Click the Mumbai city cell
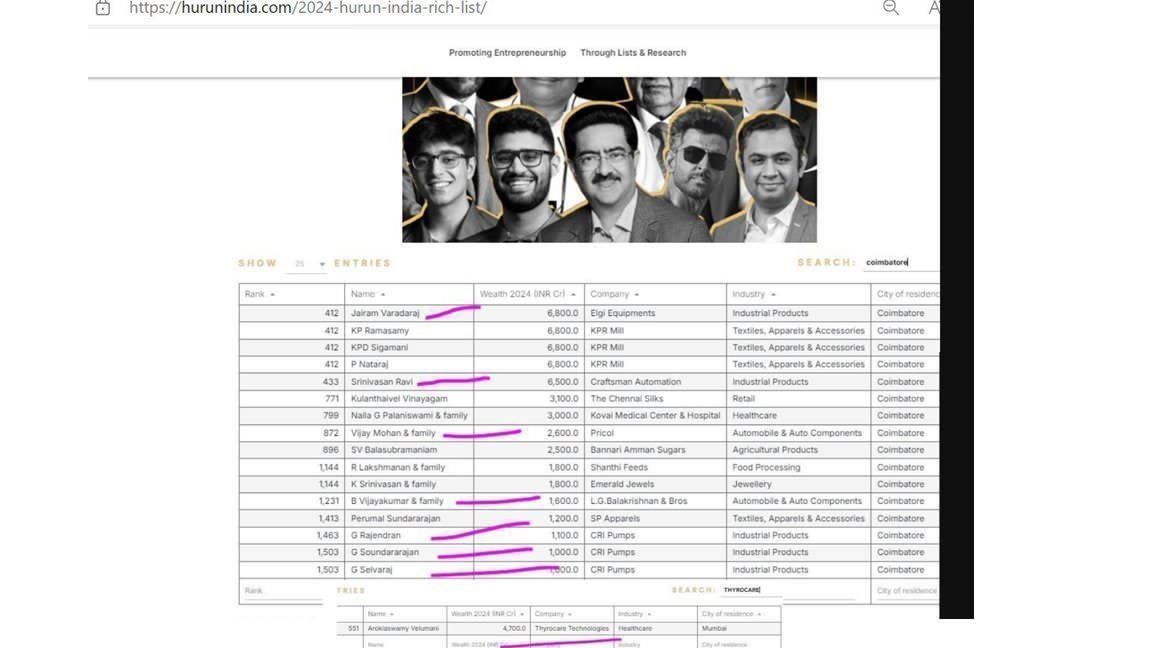 click(738, 629)
